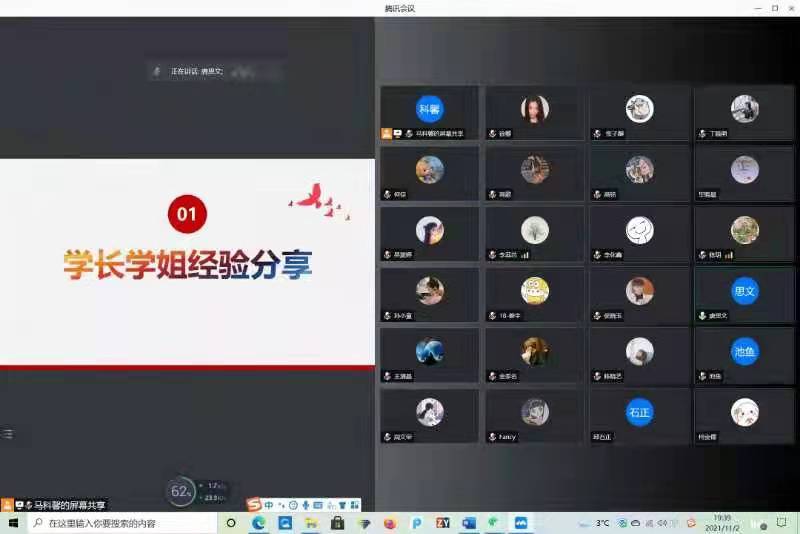Image resolution: width=800 pixels, height=534 pixels.
Task: Click the green speaking microphone icon under 思文
Action: 702,315
